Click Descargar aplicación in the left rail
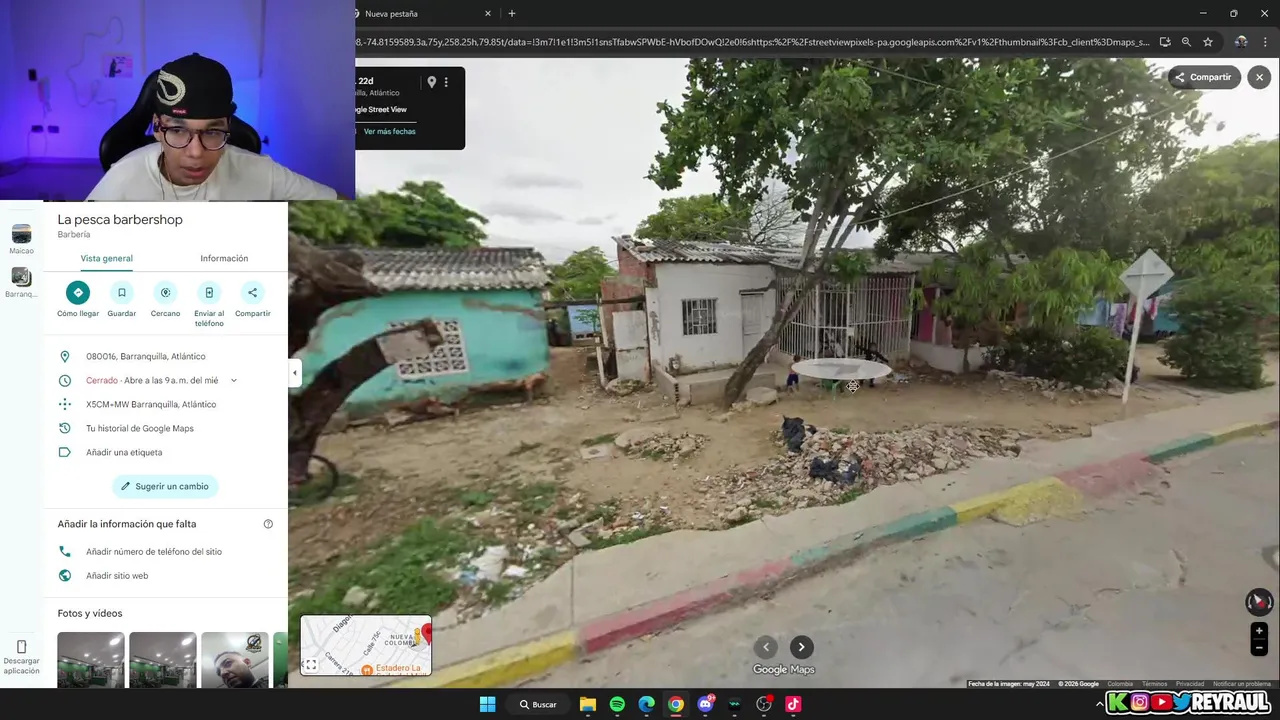 tap(21, 656)
